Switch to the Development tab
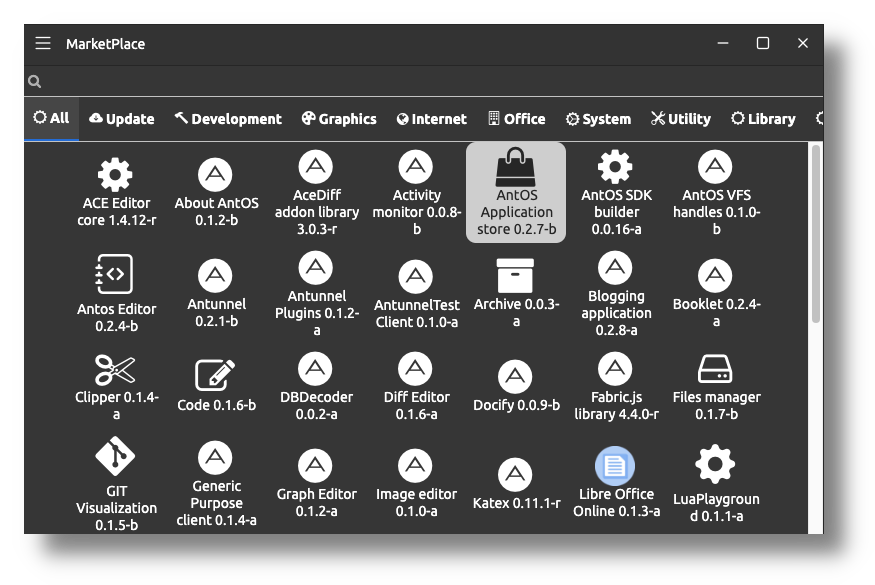The width and height of the screenshot is (875, 585). (x=228, y=119)
